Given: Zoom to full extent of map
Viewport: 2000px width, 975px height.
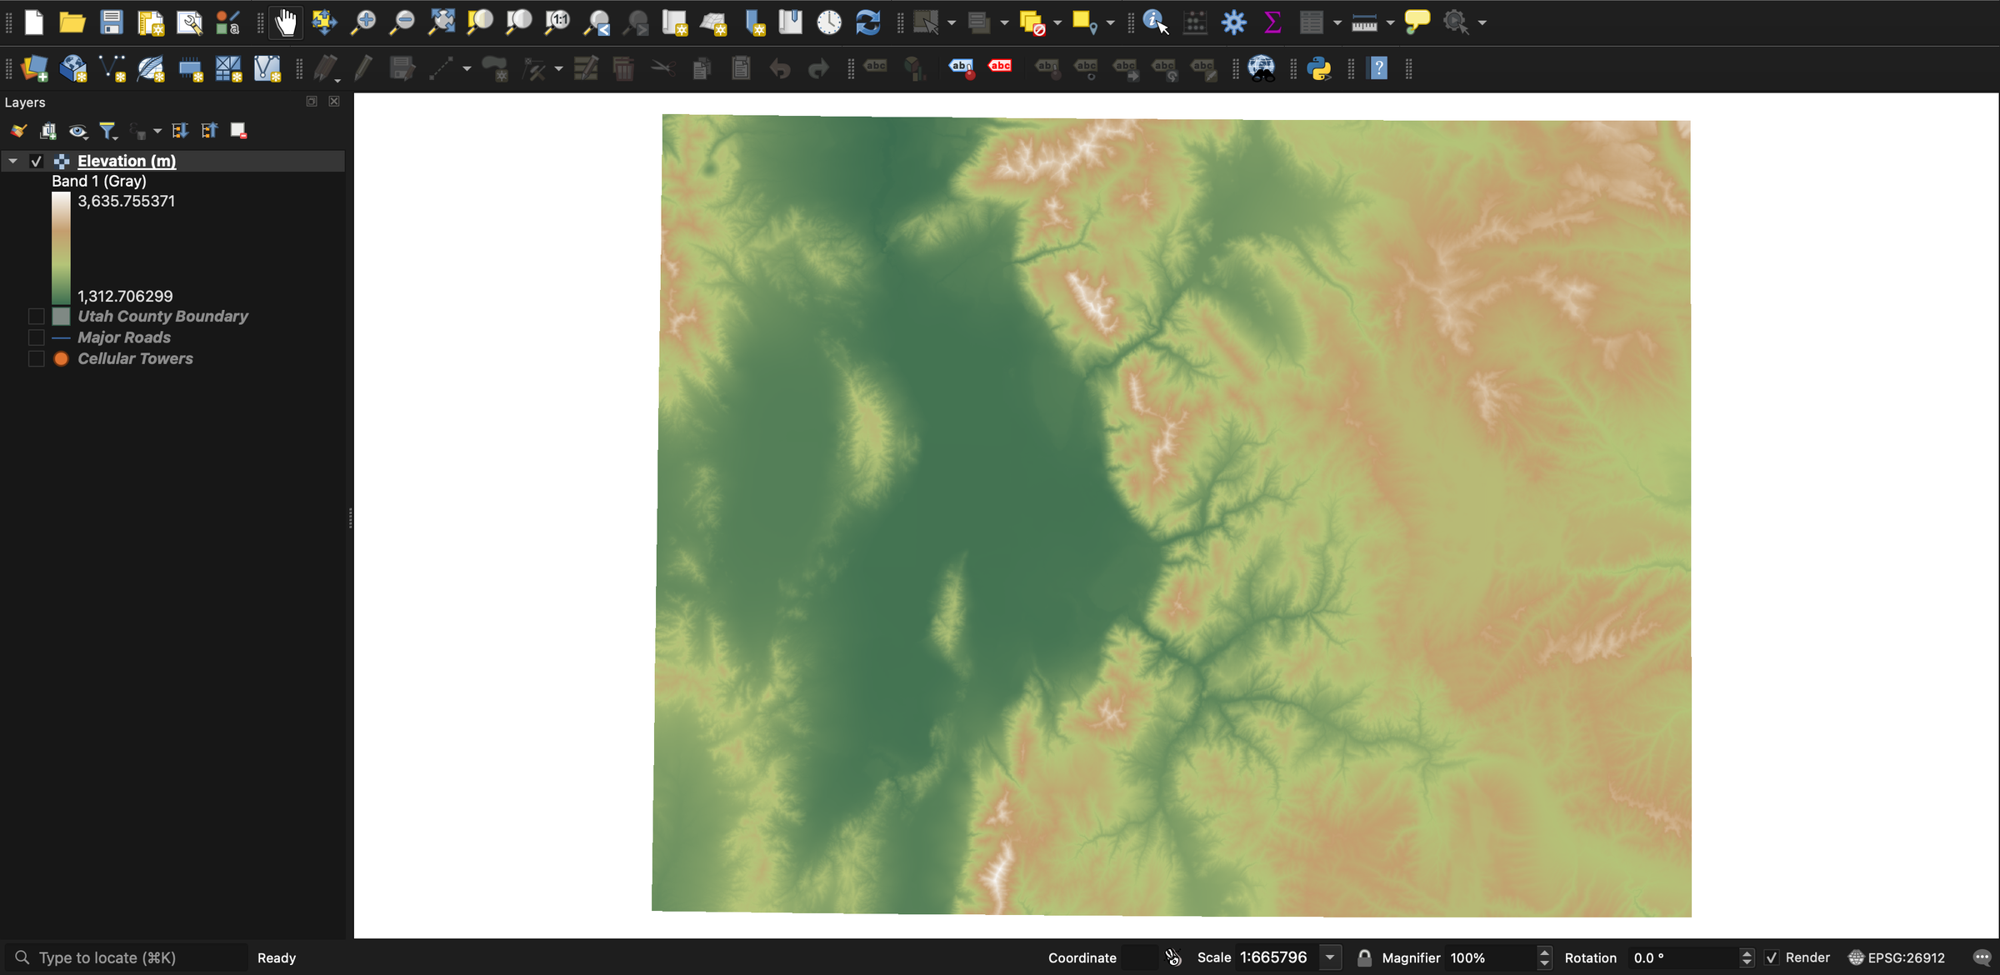Looking at the screenshot, I should point(441,22).
